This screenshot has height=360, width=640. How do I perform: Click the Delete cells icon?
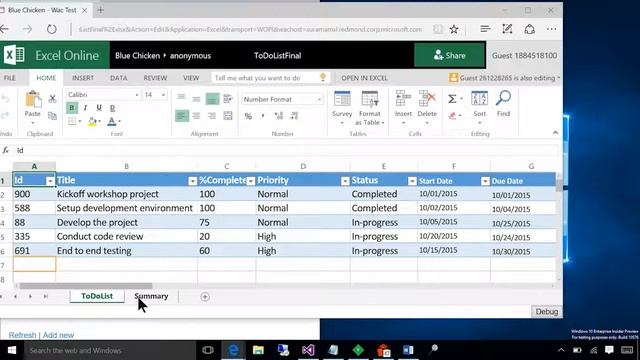click(427, 99)
